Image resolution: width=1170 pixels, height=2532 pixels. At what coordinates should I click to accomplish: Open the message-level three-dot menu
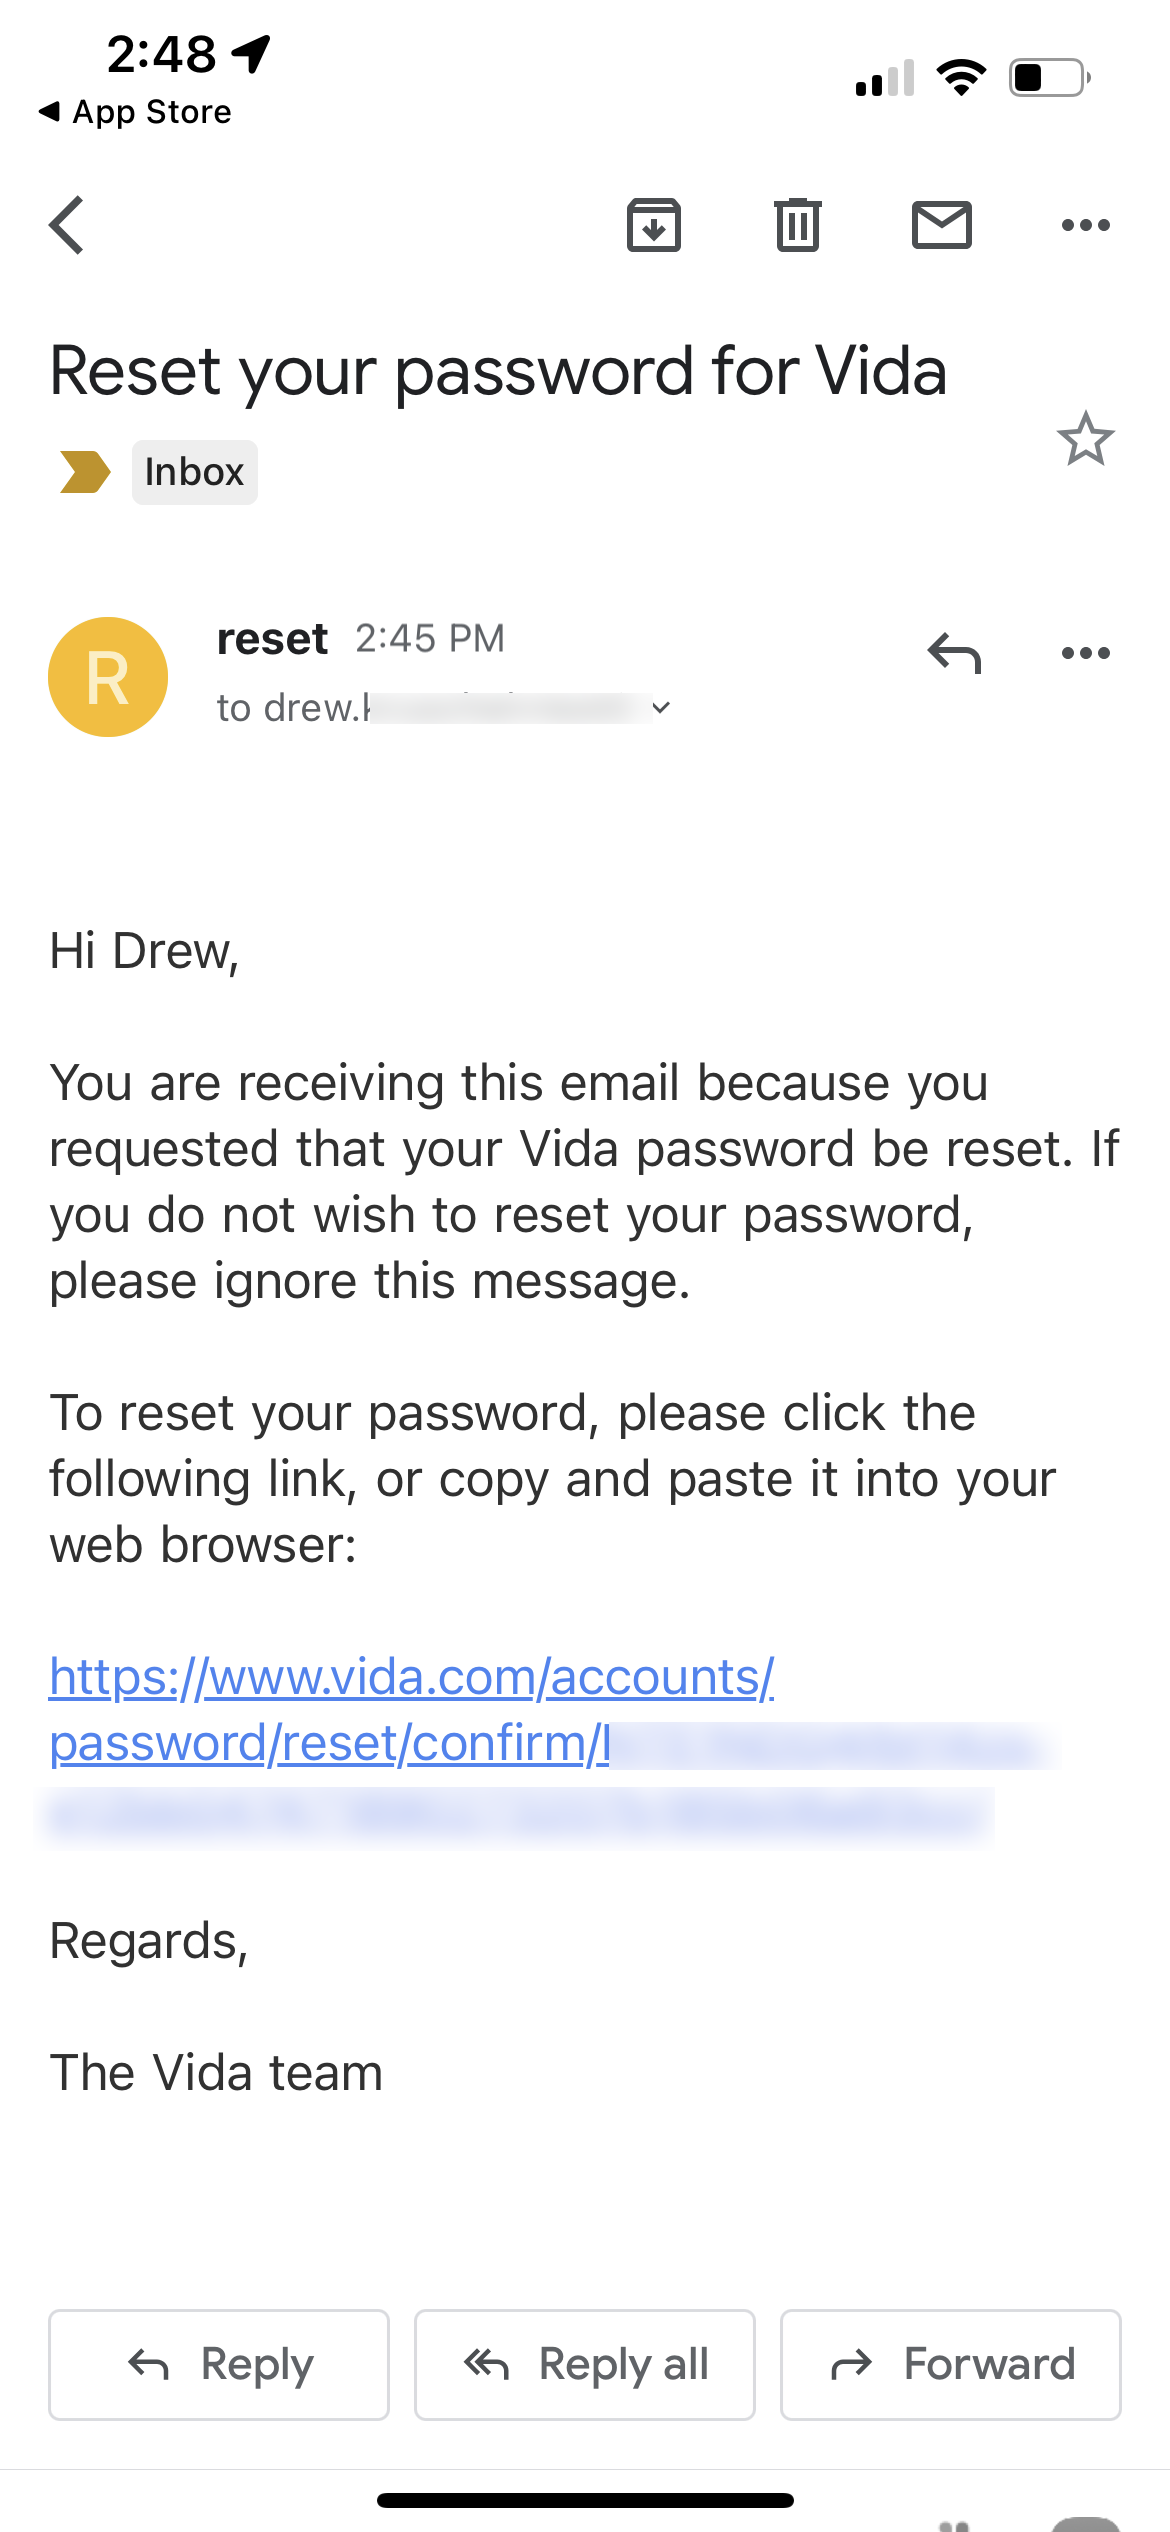coord(1085,654)
